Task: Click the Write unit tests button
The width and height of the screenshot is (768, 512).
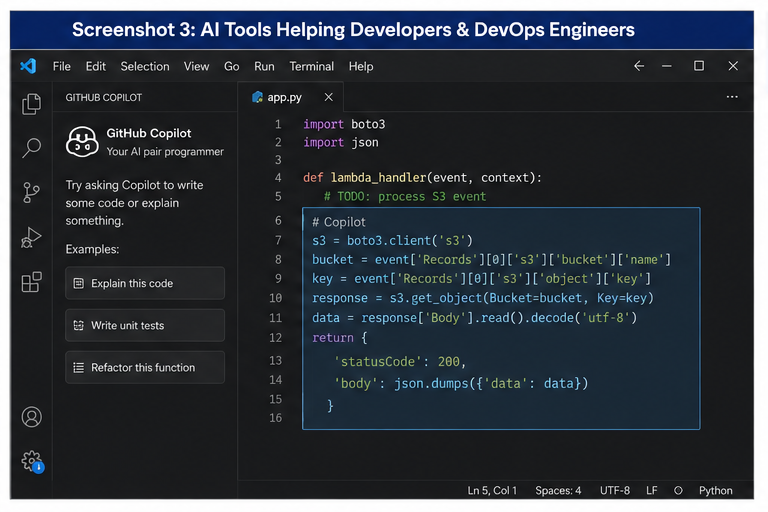Action: [x=145, y=325]
